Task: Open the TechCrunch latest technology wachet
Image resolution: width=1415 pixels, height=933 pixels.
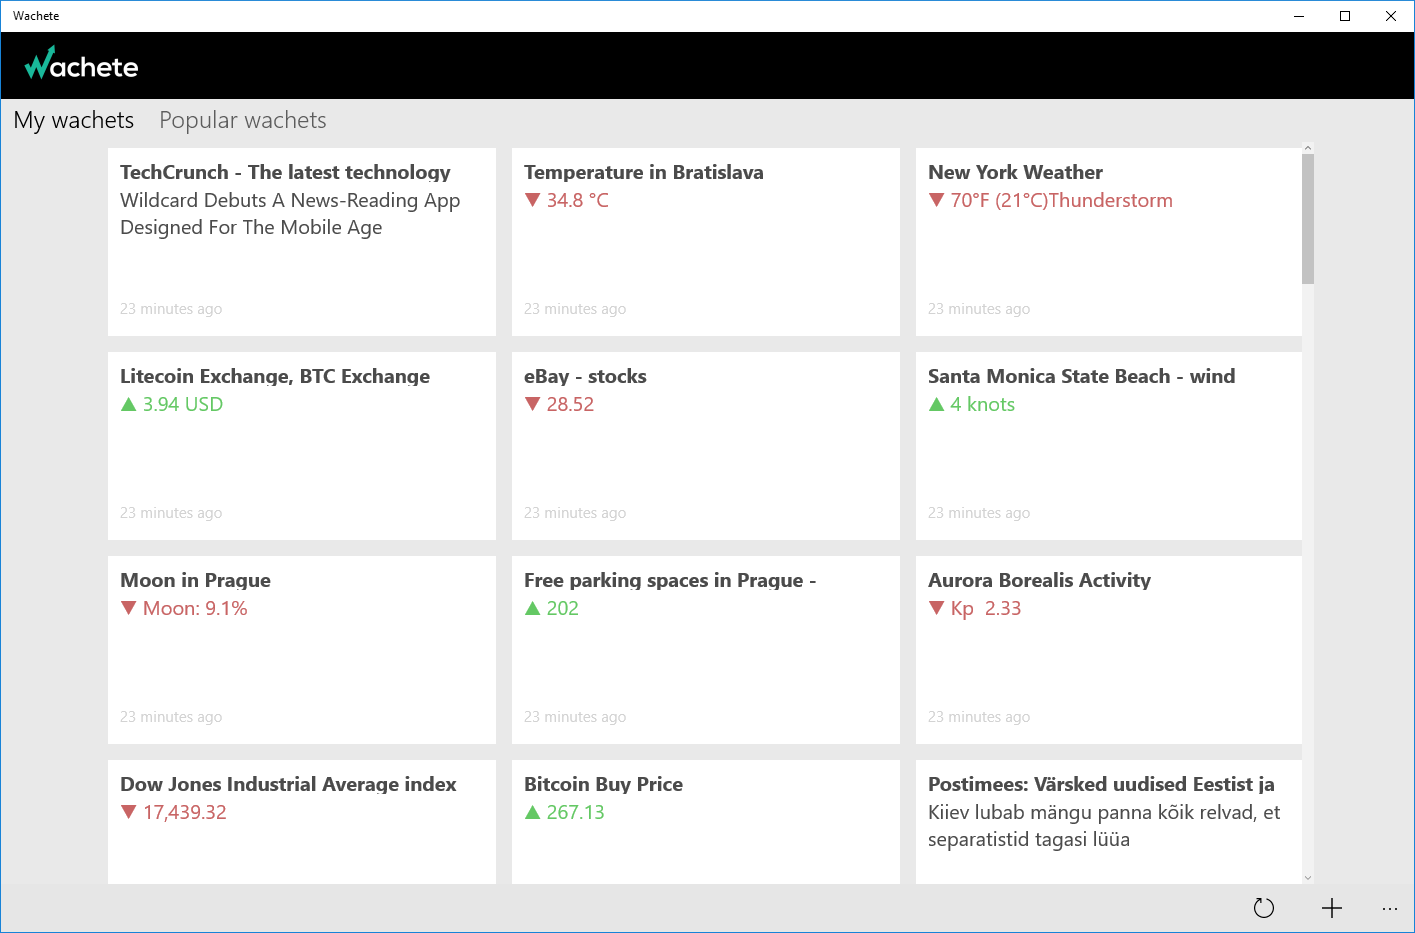Action: pyautogui.click(x=302, y=242)
